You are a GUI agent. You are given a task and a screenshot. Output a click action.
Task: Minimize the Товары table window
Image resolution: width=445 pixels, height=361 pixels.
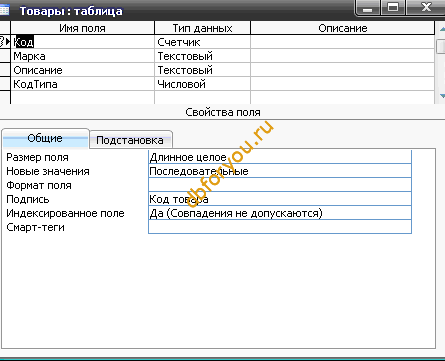[368, 9]
